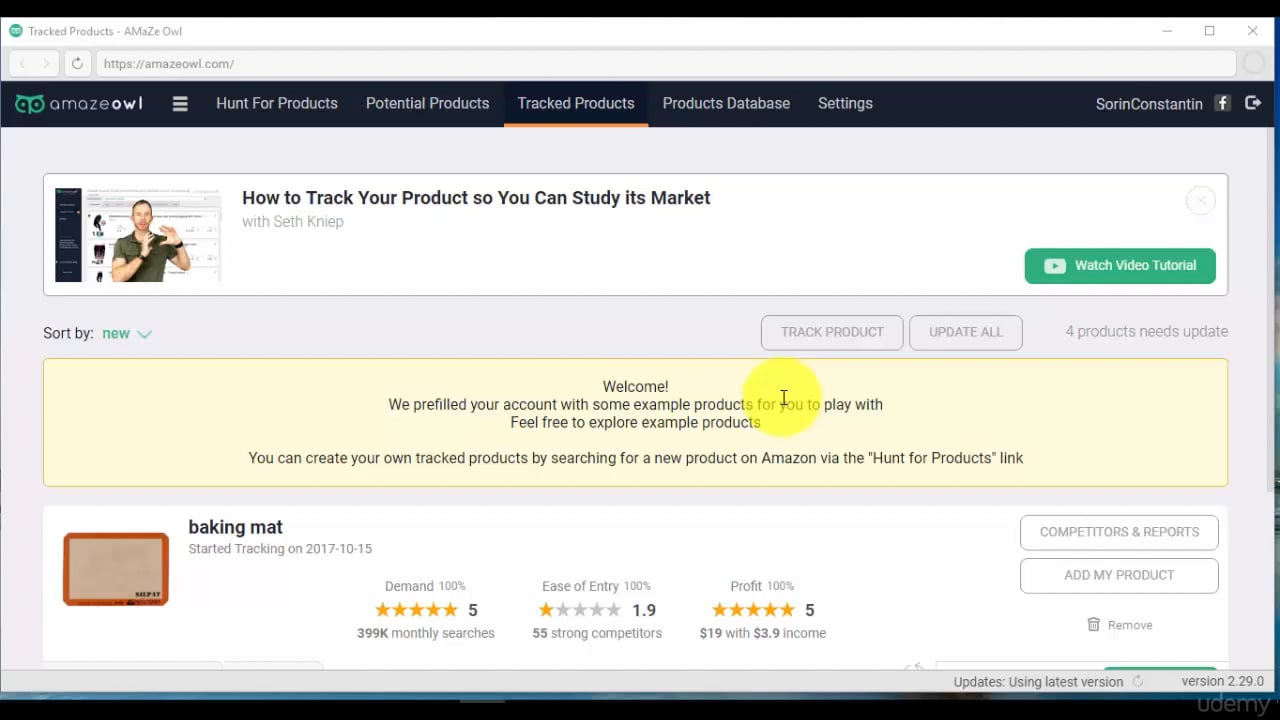The image size is (1280, 720).
Task: Click ADD MY PRODUCT button
Action: (1119, 575)
